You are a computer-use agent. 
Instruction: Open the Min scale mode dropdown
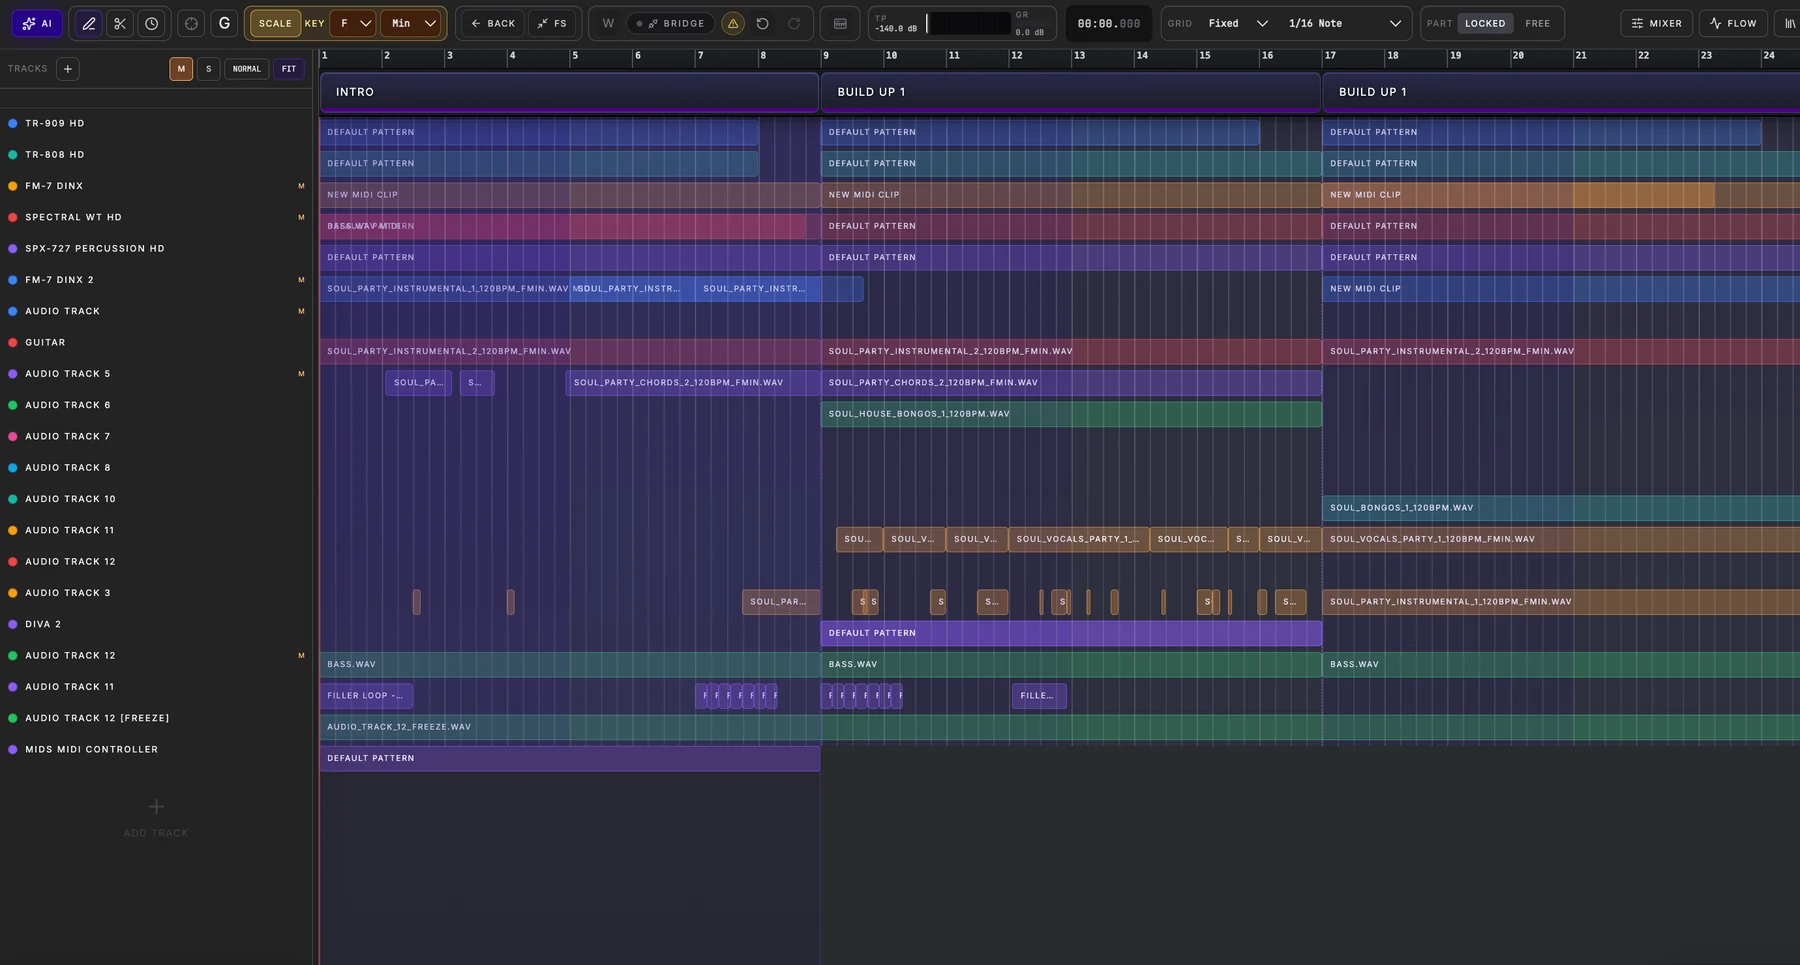413,23
